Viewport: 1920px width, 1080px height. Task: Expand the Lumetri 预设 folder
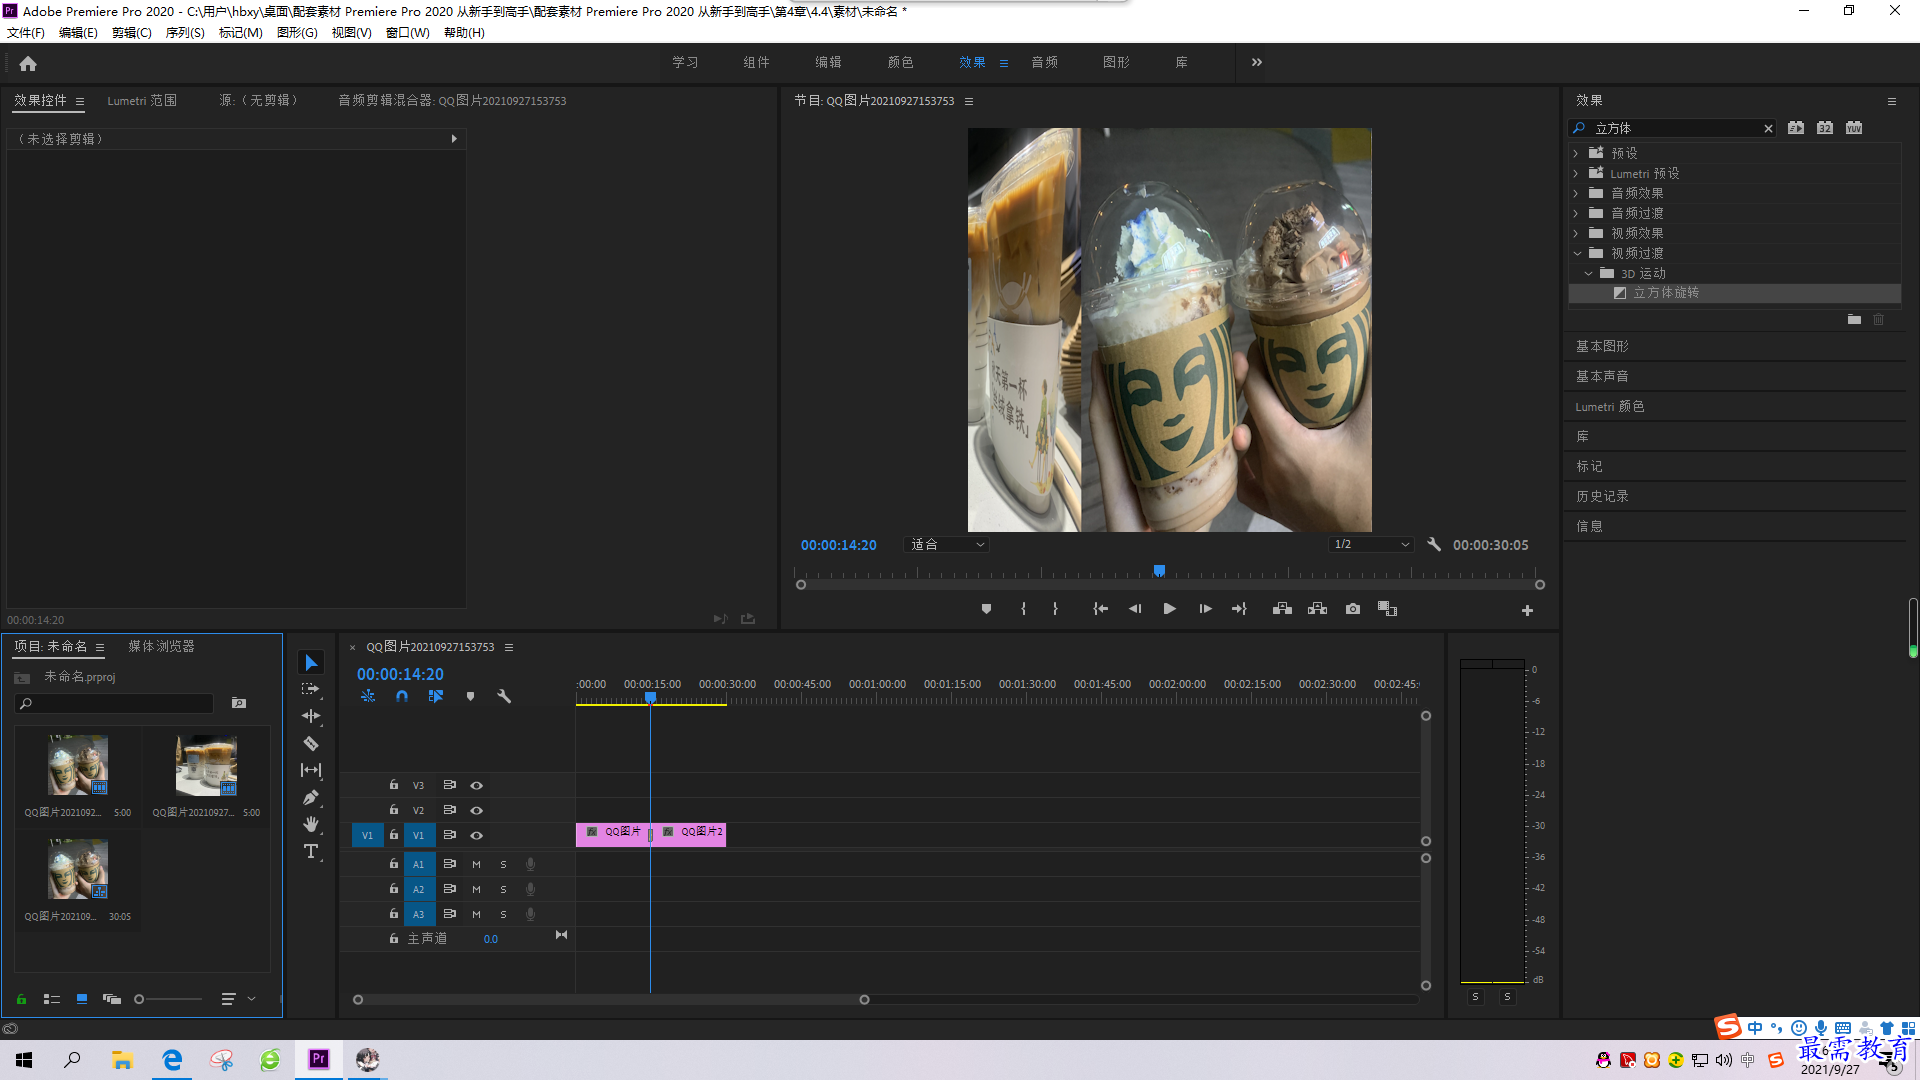[1576, 173]
